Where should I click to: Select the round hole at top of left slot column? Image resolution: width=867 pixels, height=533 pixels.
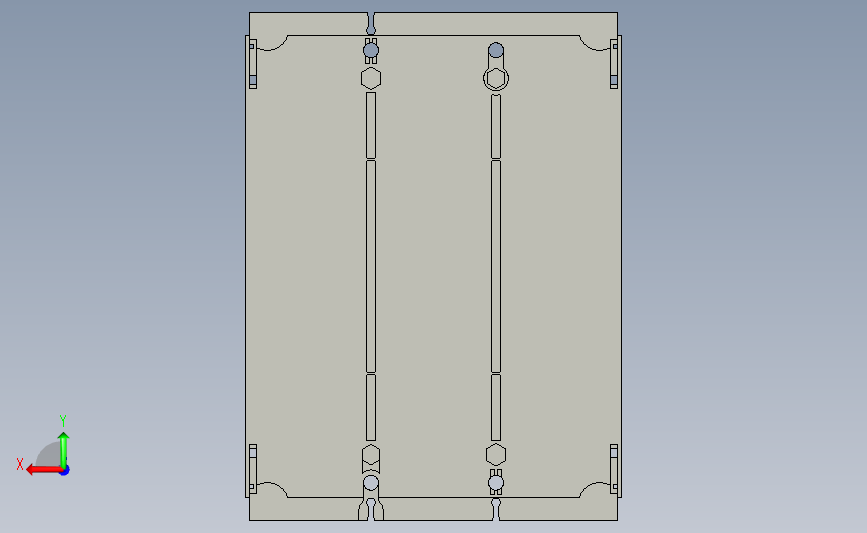coord(371,51)
